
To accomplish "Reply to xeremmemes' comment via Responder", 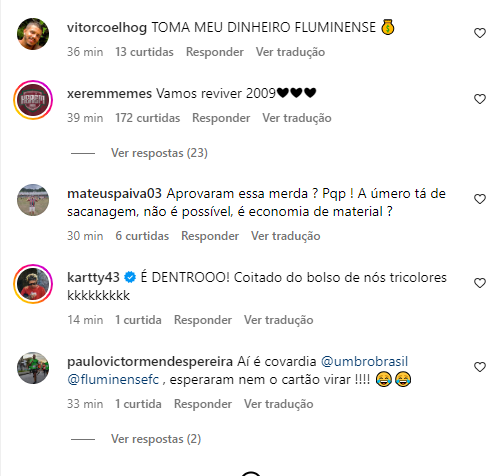I will (x=221, y=118).
